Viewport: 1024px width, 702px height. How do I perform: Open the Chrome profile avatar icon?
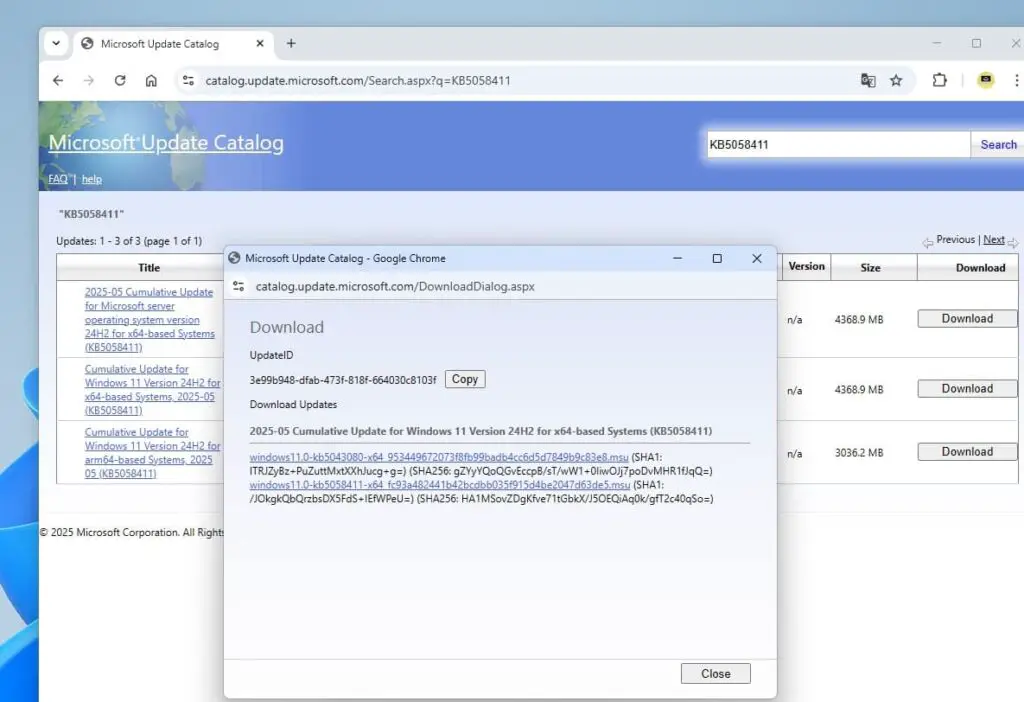pyautogui.click(x=986, y=81)
